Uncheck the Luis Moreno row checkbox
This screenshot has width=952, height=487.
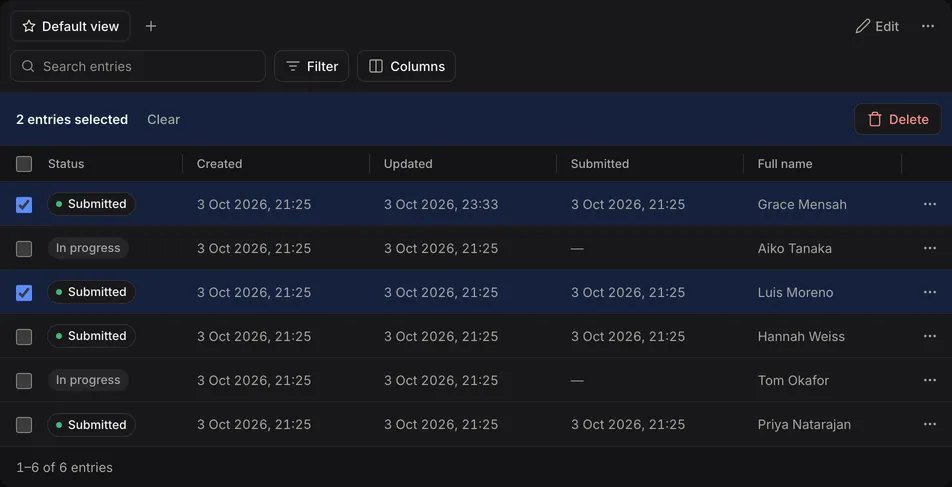(x=24, y=293)
